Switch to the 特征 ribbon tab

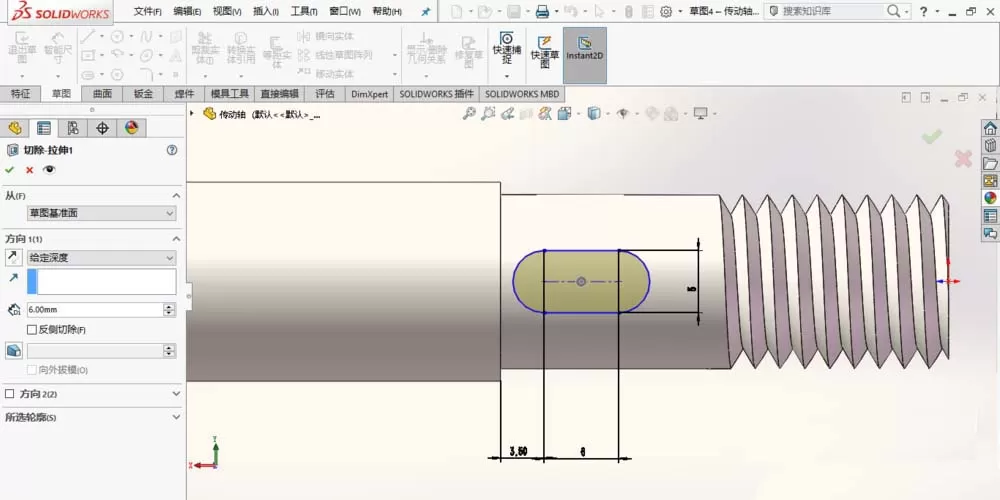20,94
